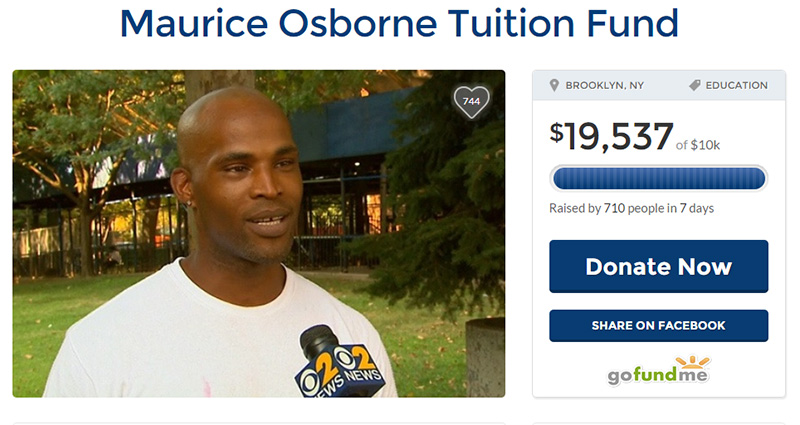The image size is (800, 425).
Task: Click the Donate Now button
Action: point(658,266)
